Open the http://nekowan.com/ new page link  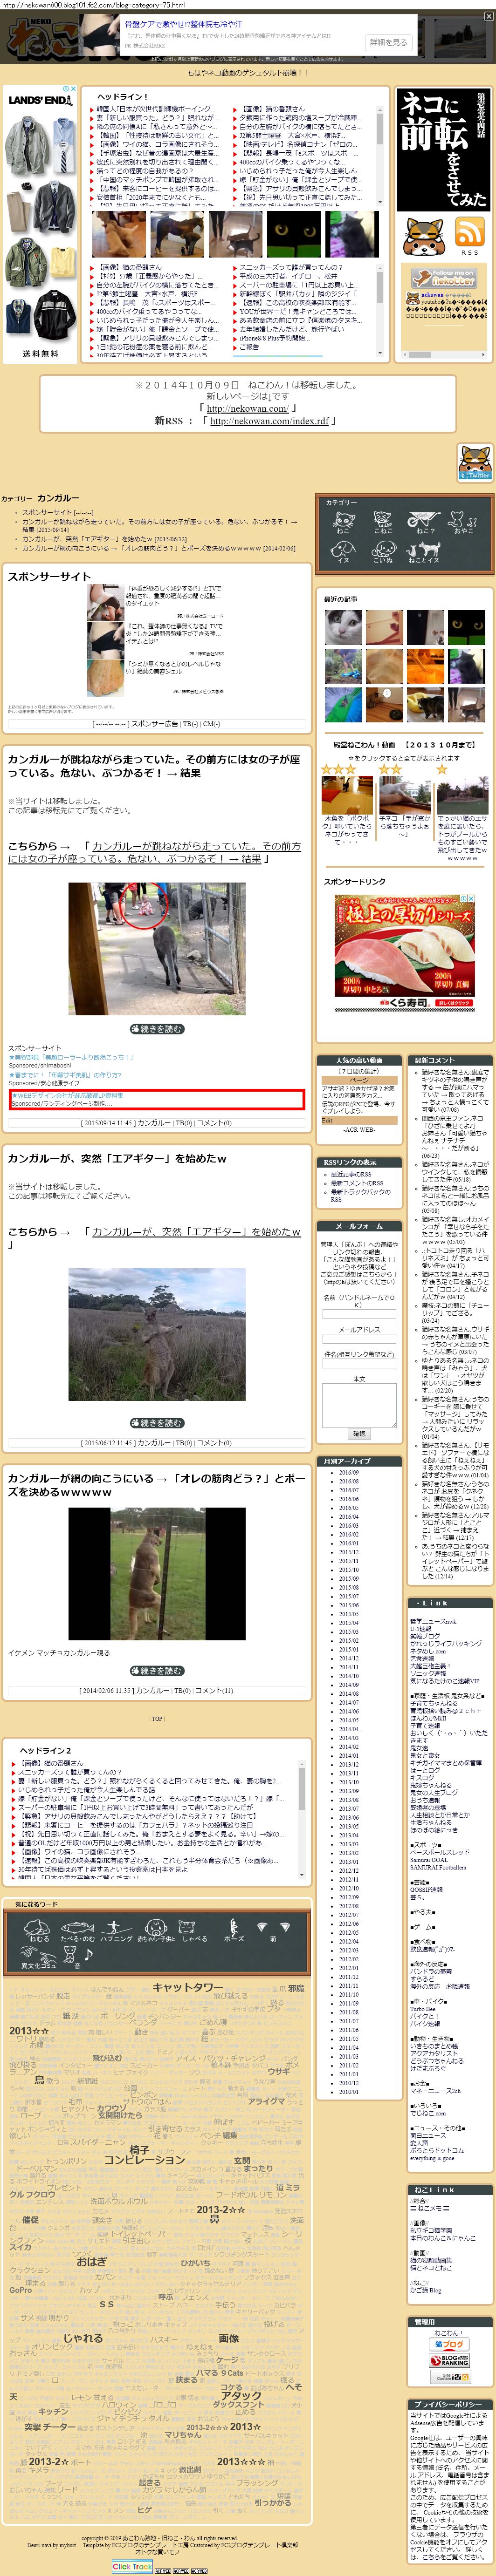(248, 408)
